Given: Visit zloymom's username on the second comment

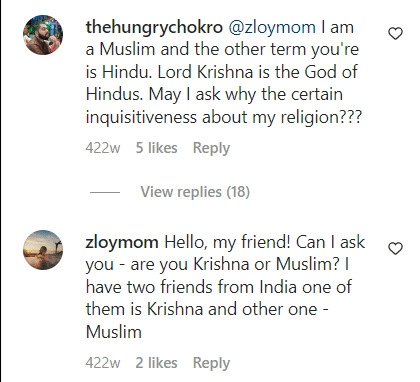Looking at the screenshot, I should click(122, 242).
